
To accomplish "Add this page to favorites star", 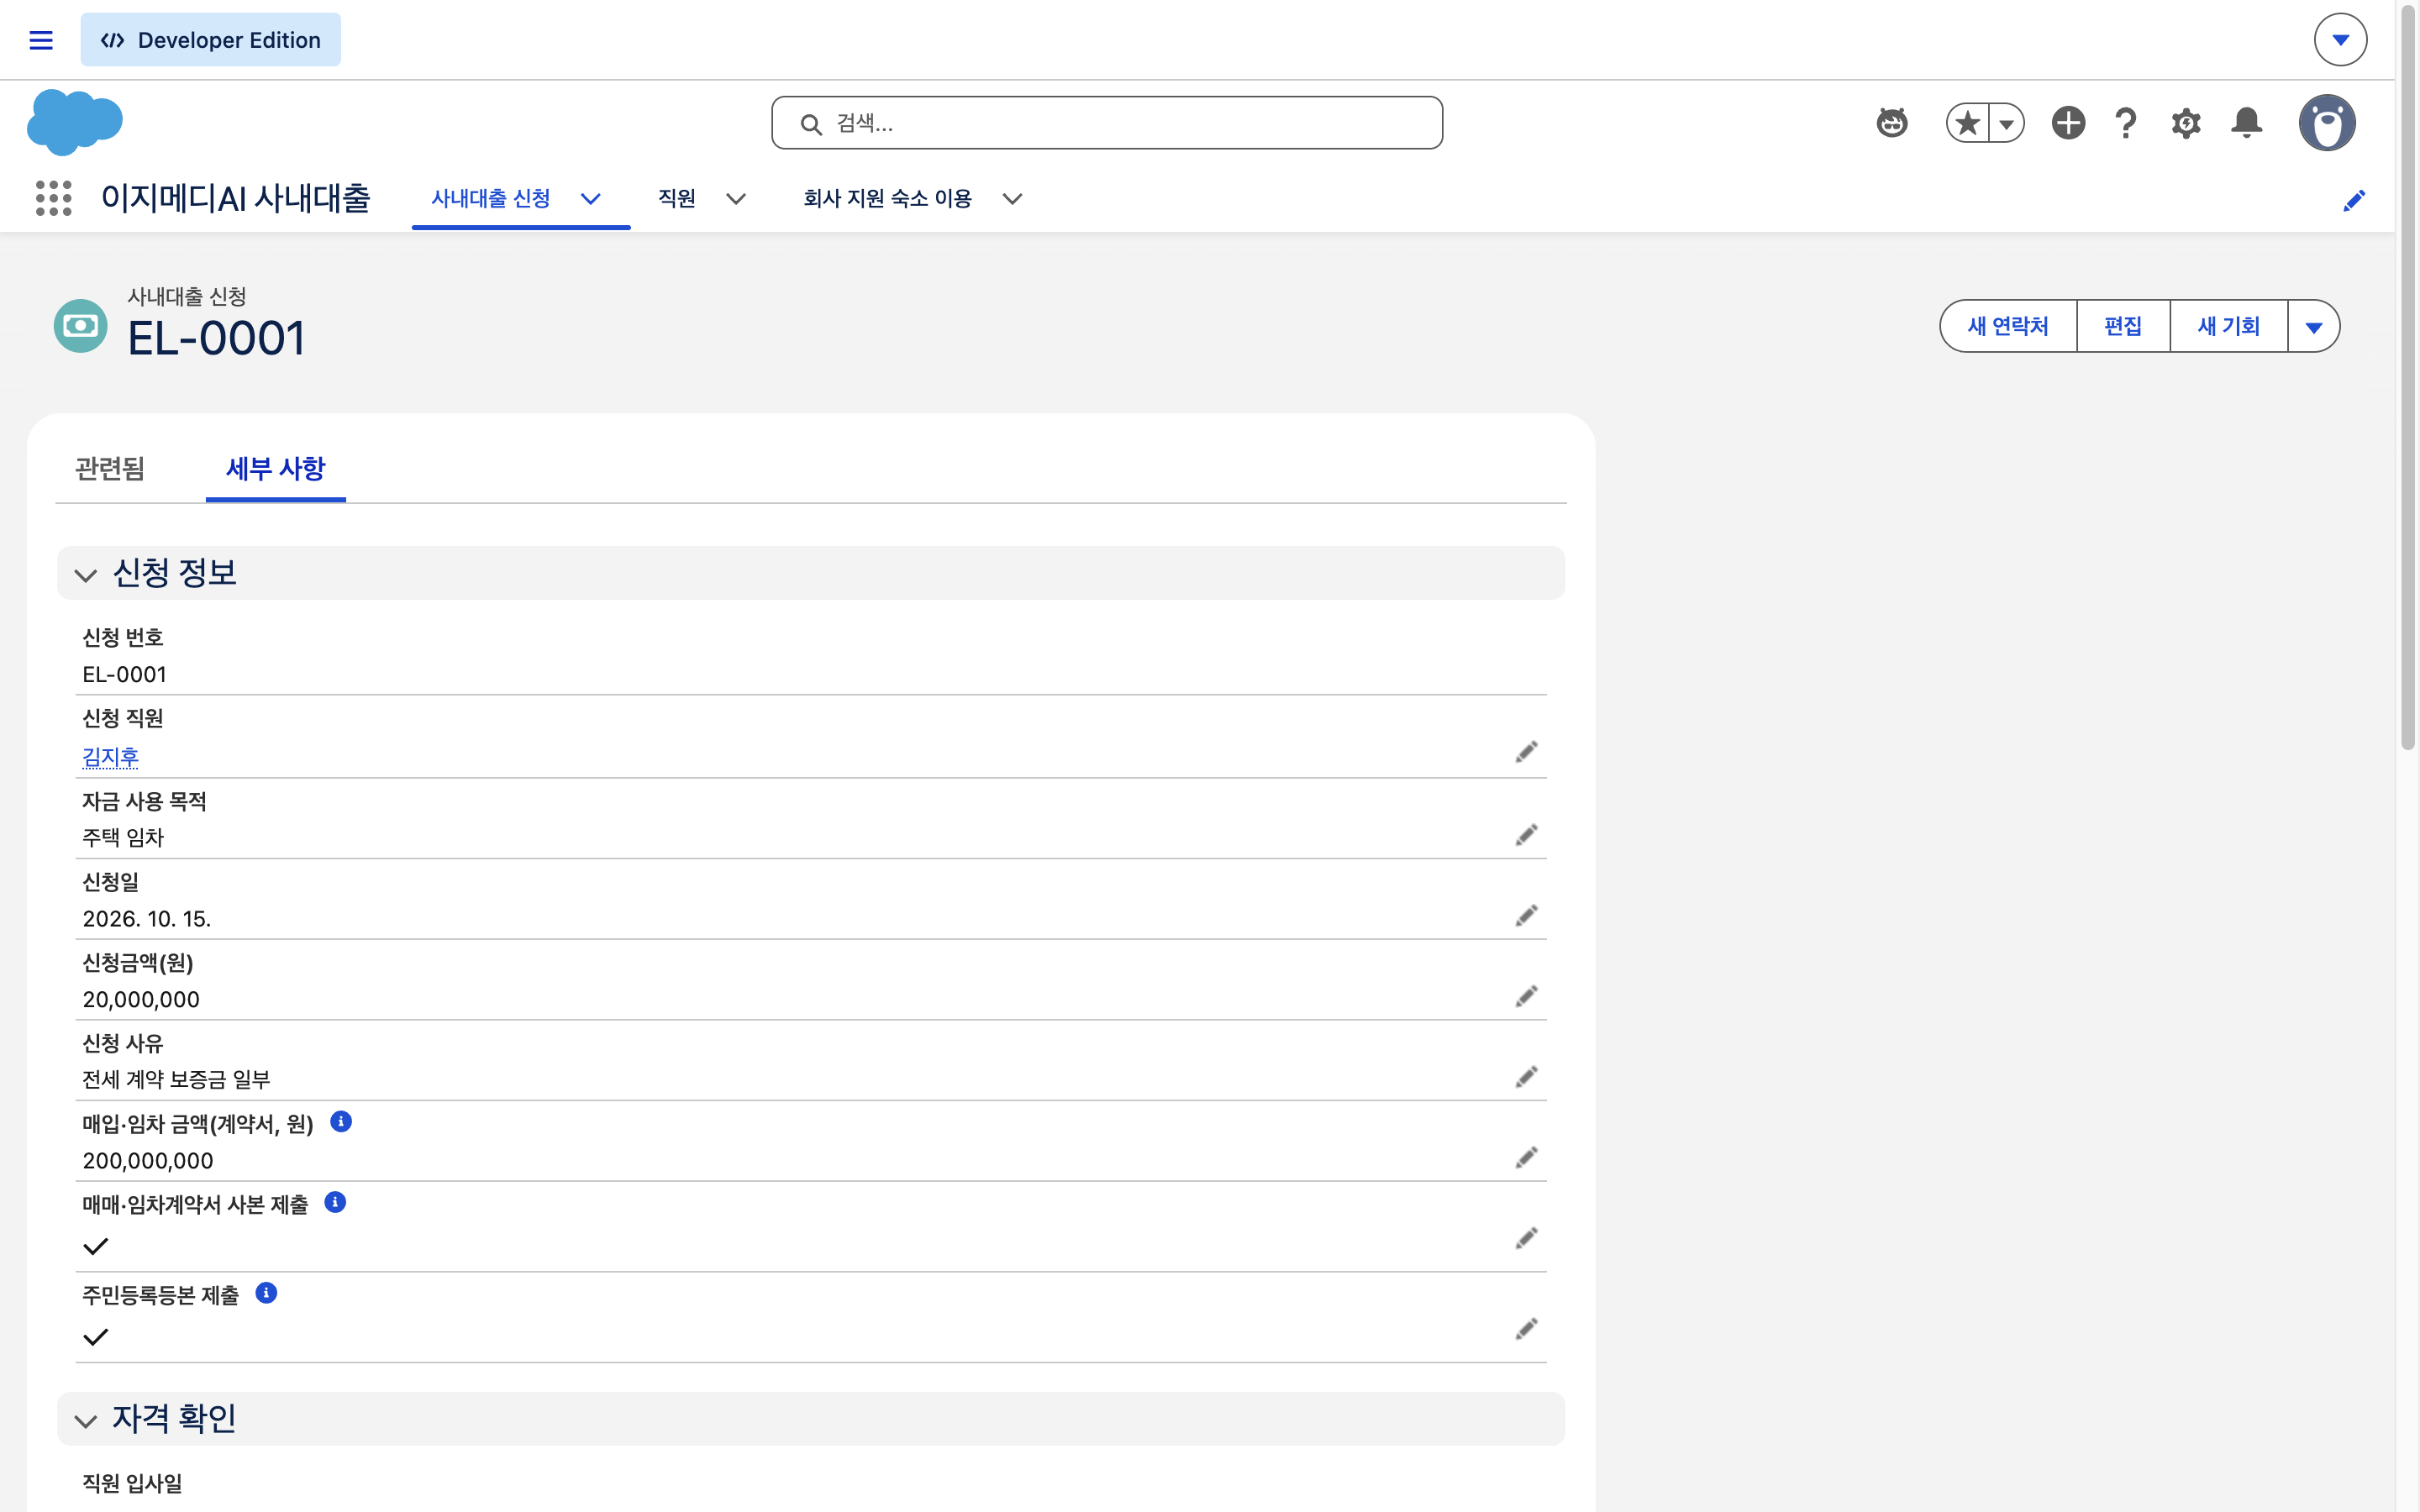I will point(1967,123).
